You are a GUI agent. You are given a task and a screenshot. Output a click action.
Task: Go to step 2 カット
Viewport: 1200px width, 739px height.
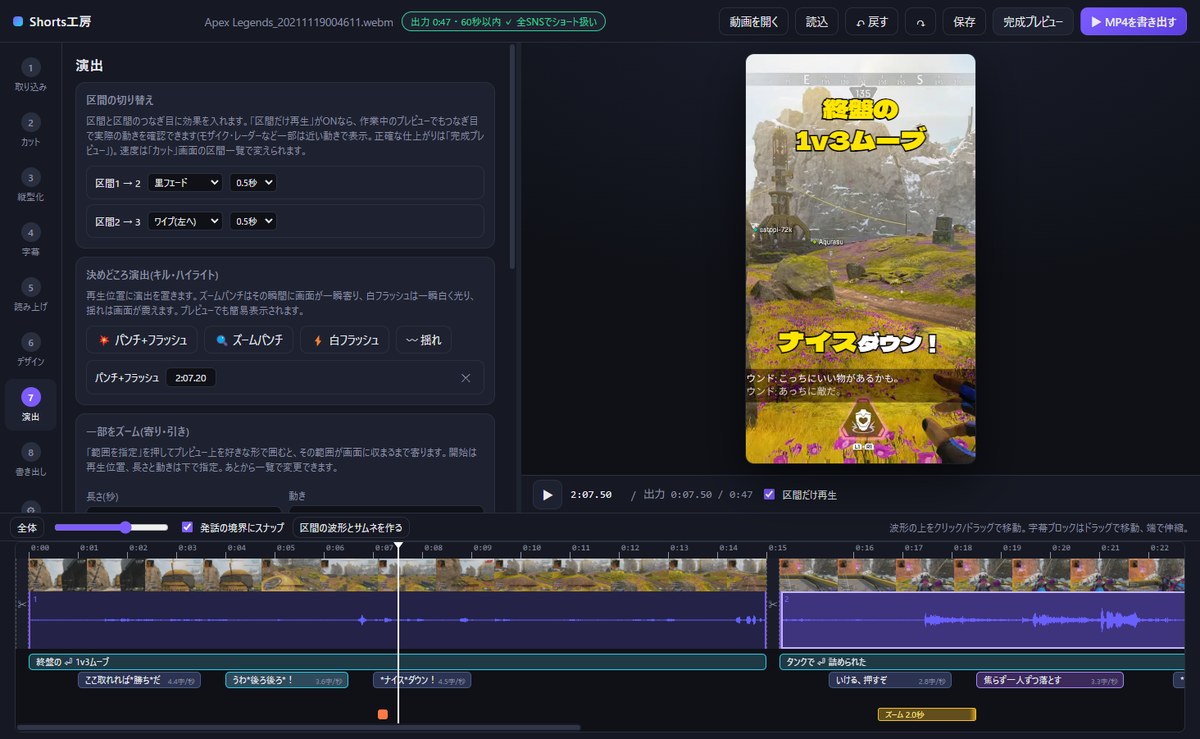point(30,131)
